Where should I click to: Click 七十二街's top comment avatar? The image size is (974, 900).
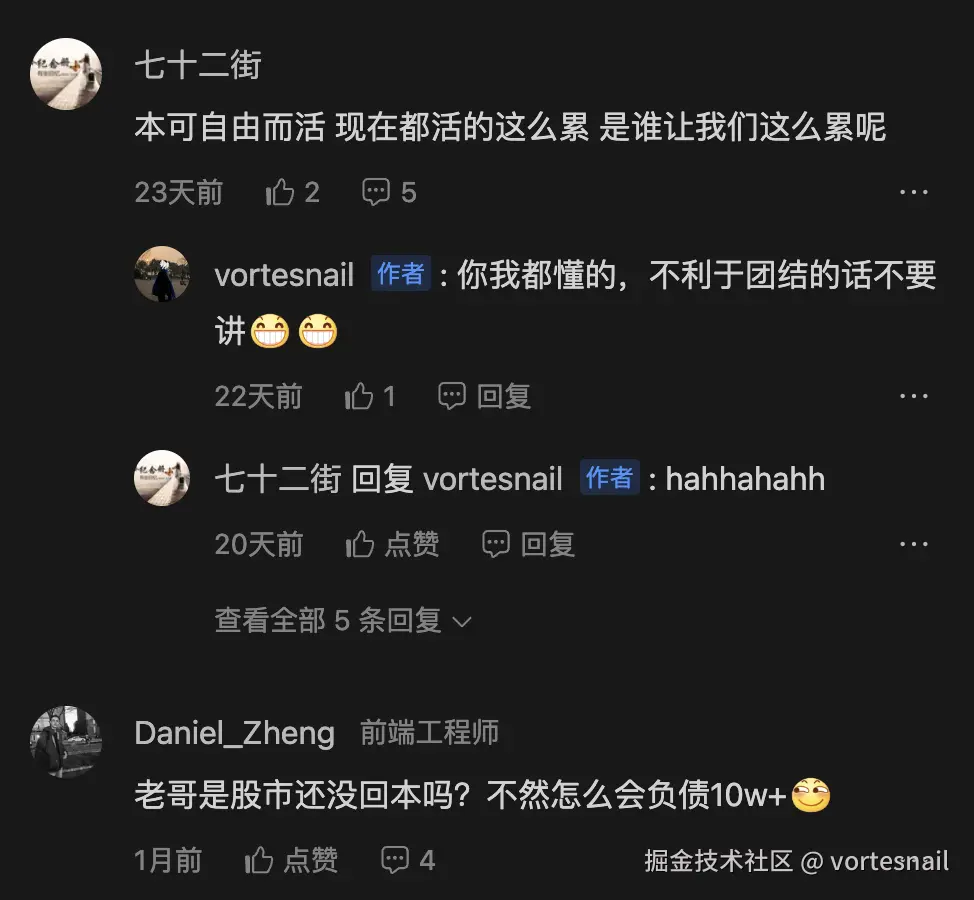click(66, 74)
